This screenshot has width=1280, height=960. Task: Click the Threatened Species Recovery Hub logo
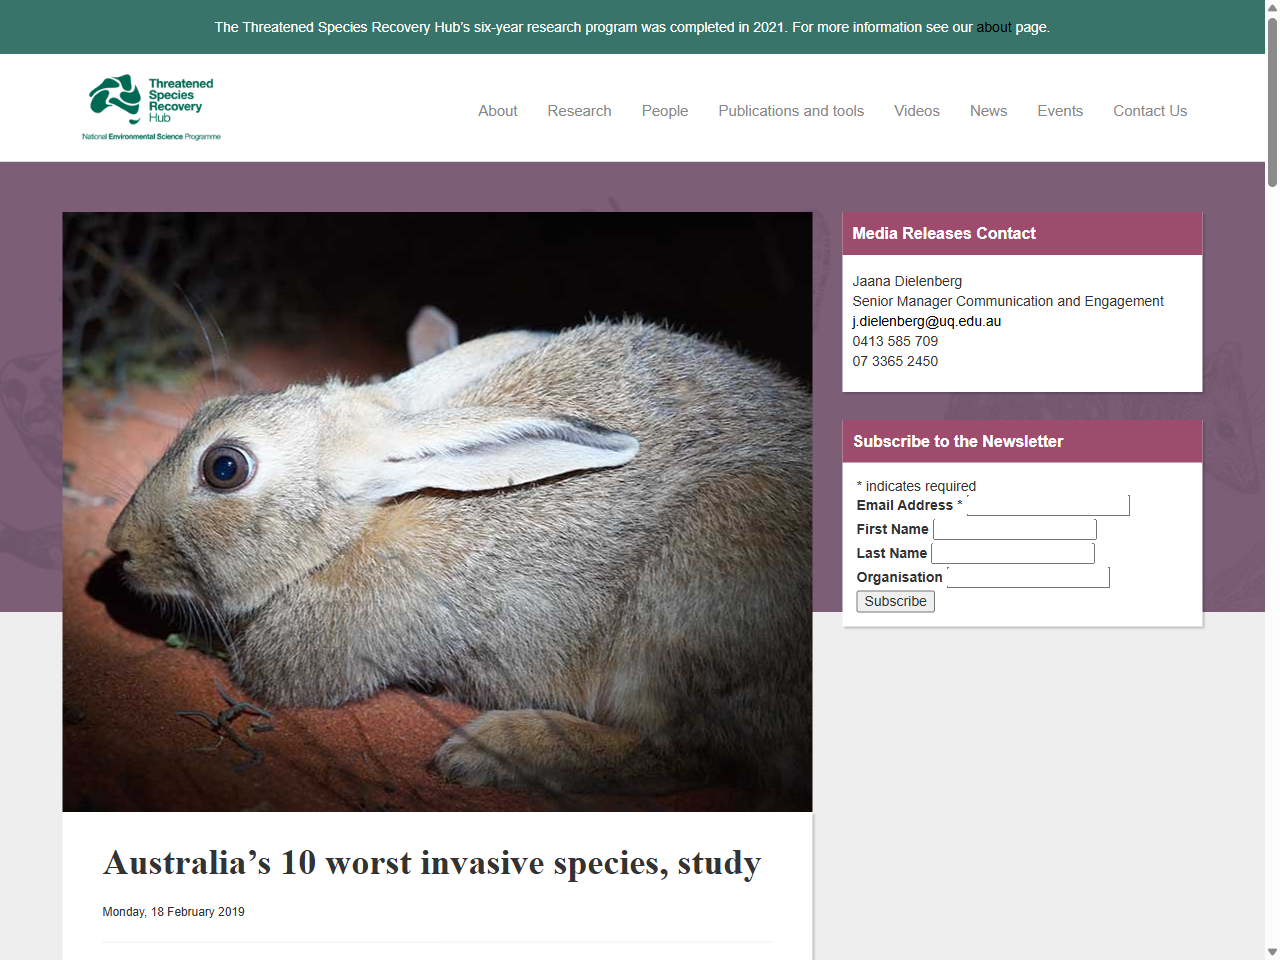click(150, 105)
